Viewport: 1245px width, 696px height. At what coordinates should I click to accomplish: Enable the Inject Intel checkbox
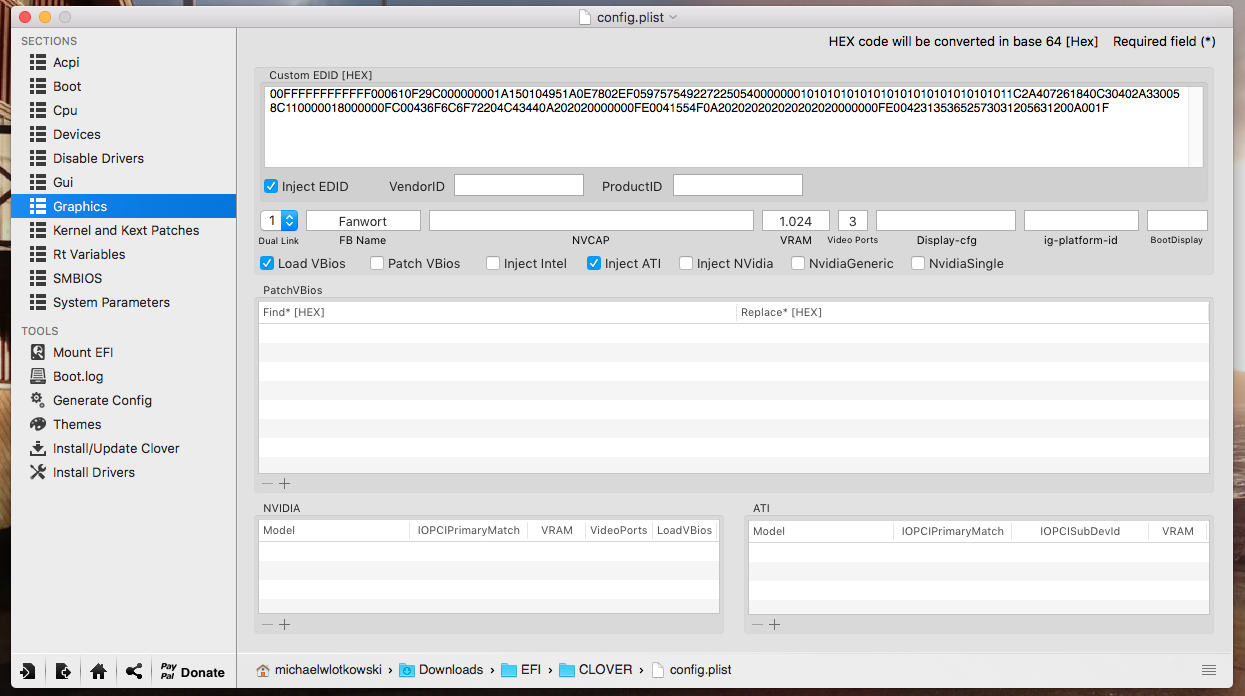tap(493, 264)
